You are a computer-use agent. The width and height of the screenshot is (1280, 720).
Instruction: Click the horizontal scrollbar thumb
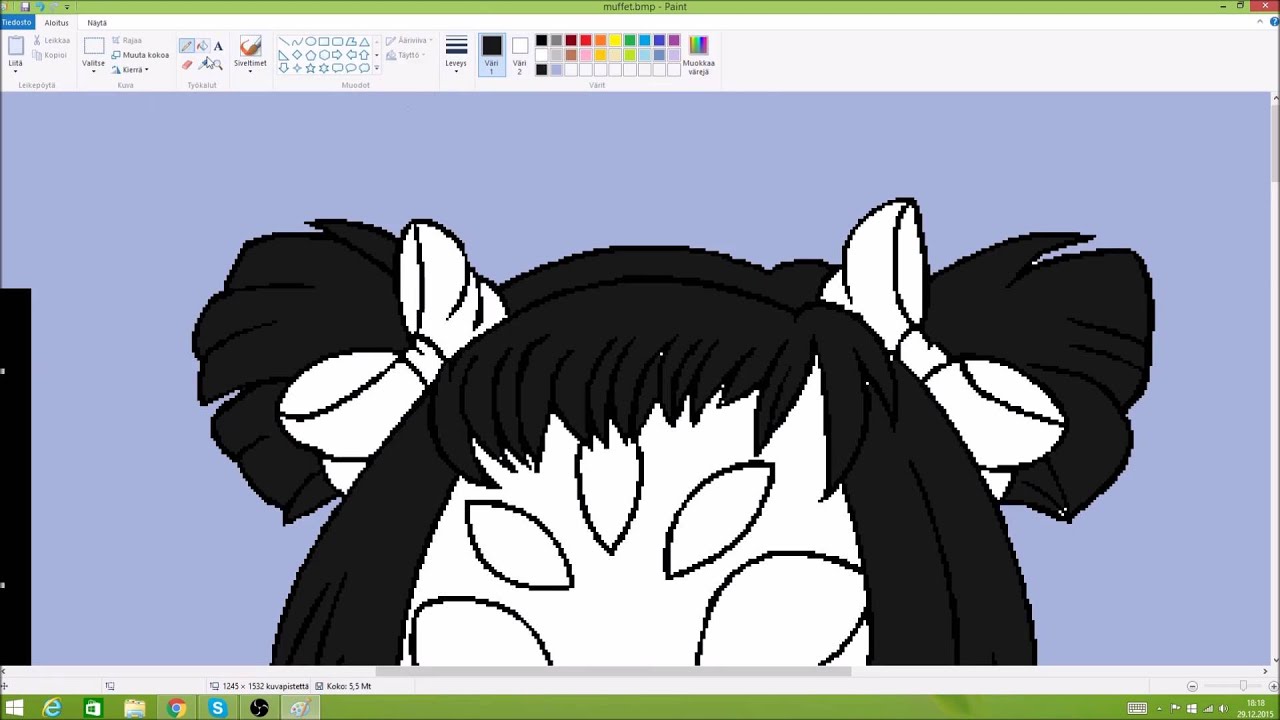click(613, 671)
